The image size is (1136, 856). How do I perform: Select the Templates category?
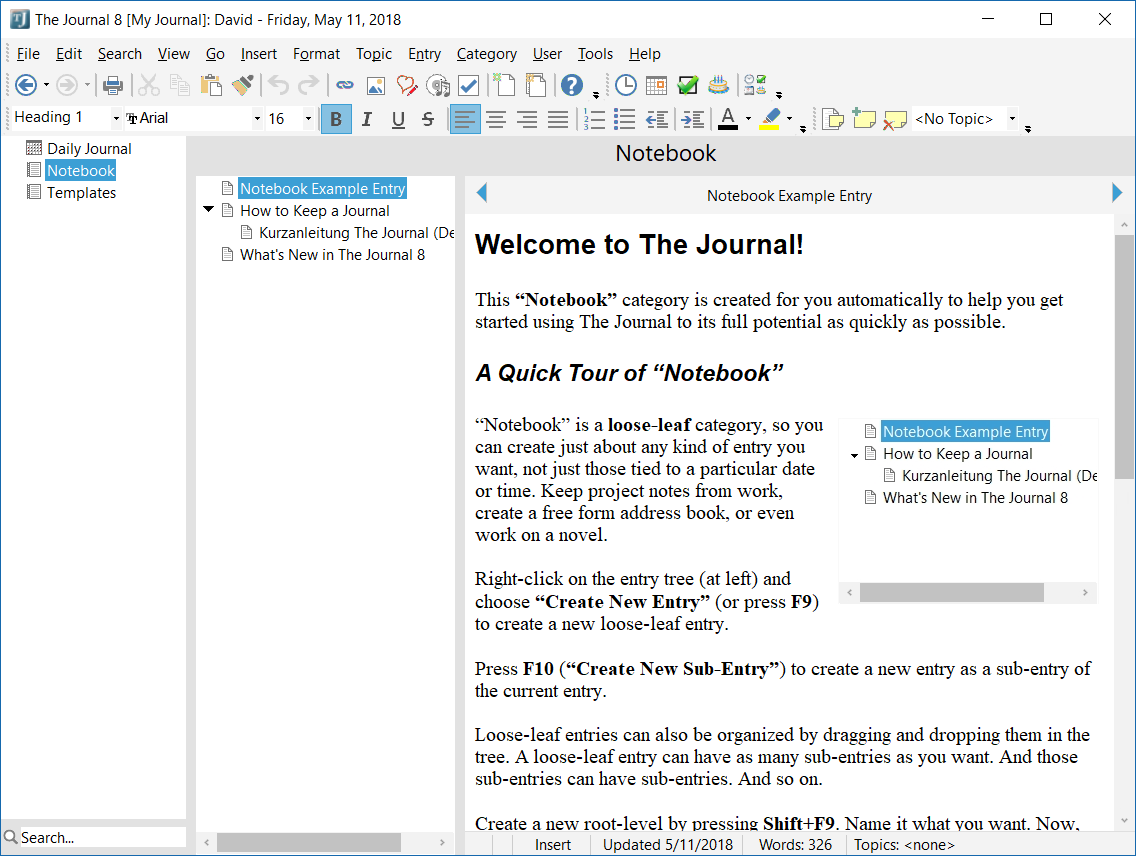pyautogui.click(x=81, y=193)
